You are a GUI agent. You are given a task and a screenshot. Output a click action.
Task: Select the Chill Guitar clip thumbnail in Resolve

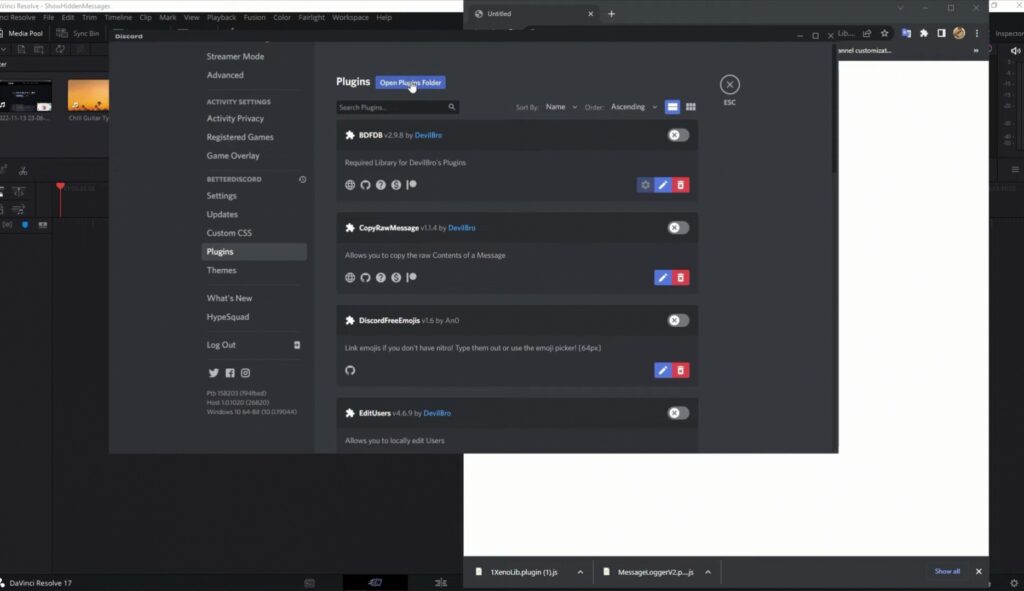88,96
